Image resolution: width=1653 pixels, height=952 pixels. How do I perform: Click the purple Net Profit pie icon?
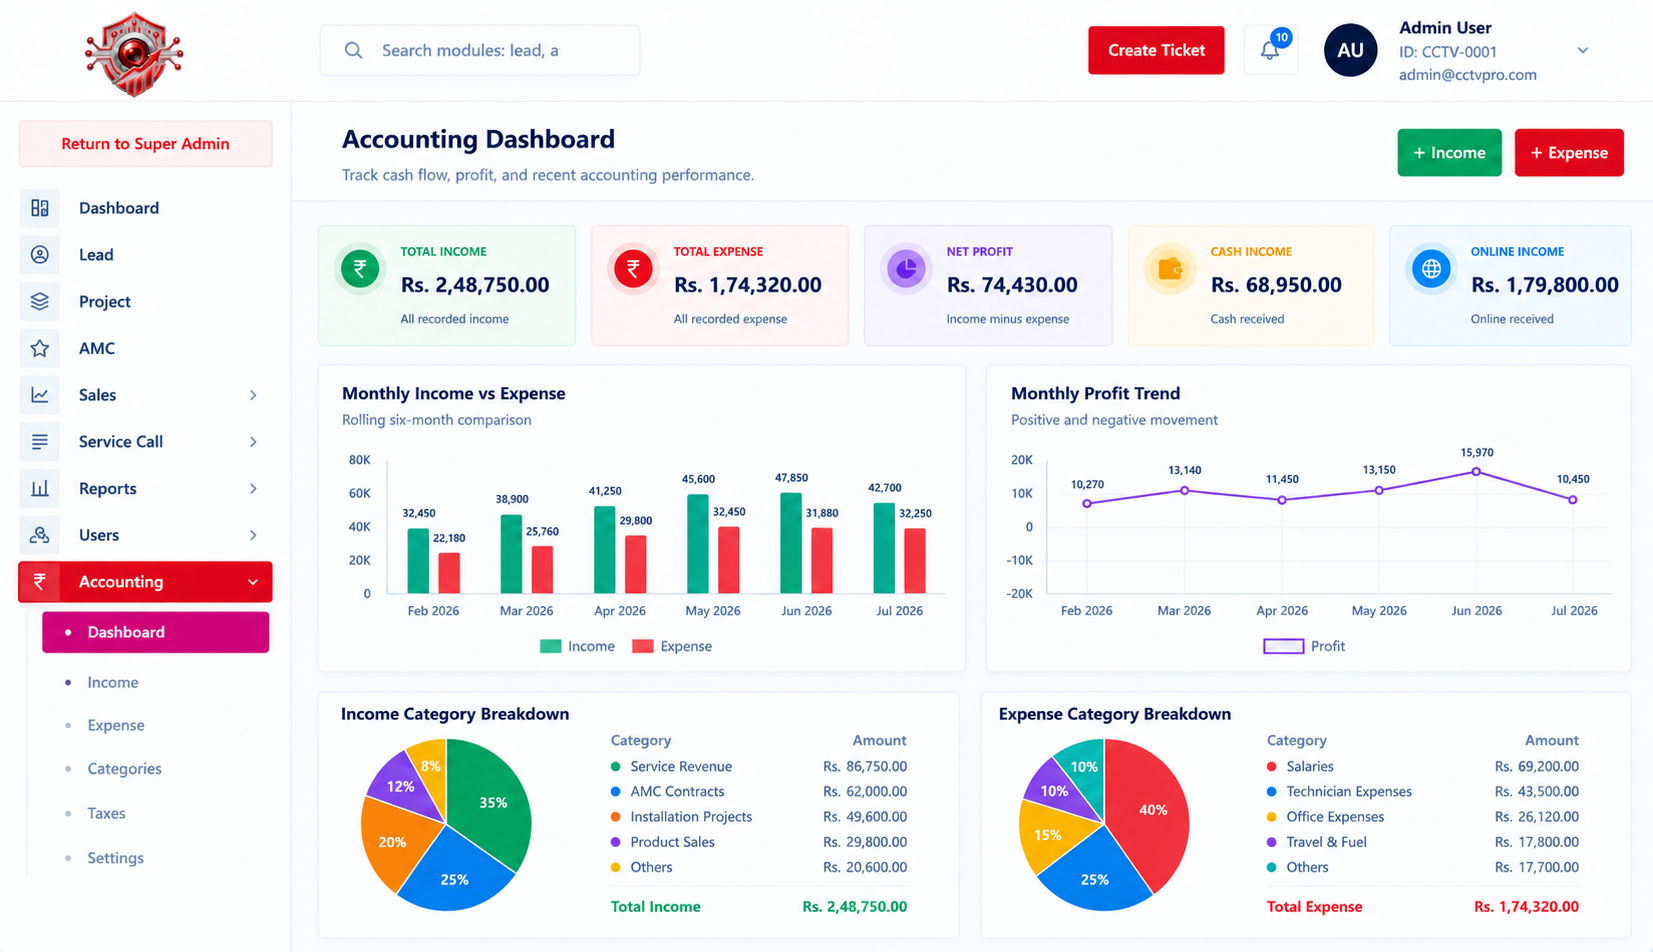[x=906, y=268]
